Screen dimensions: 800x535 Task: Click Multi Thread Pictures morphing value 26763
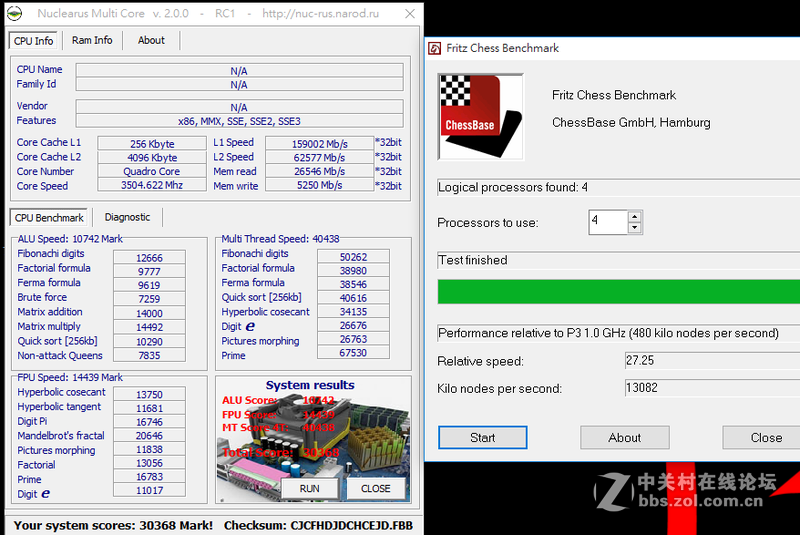pyautogui.click(x=353, y=339)
